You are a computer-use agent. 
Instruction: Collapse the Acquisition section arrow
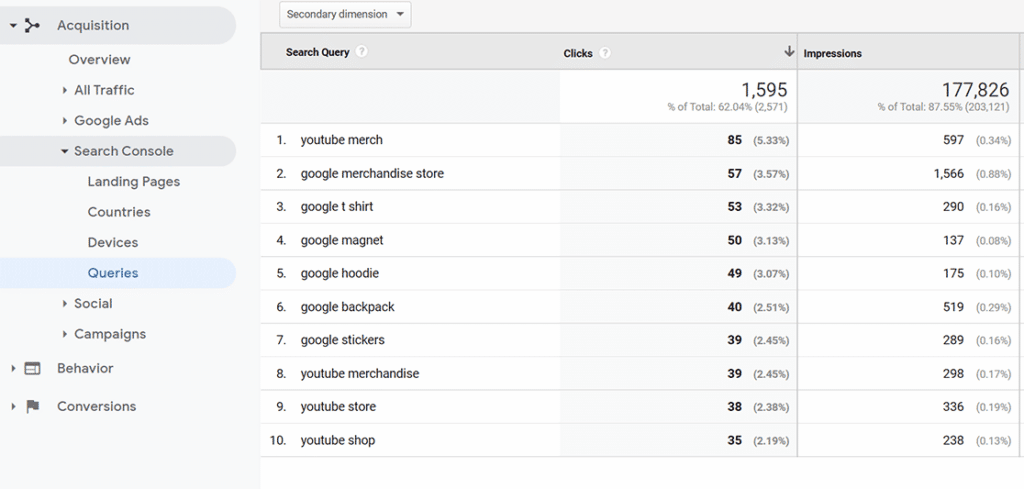(x=13, y=26)
